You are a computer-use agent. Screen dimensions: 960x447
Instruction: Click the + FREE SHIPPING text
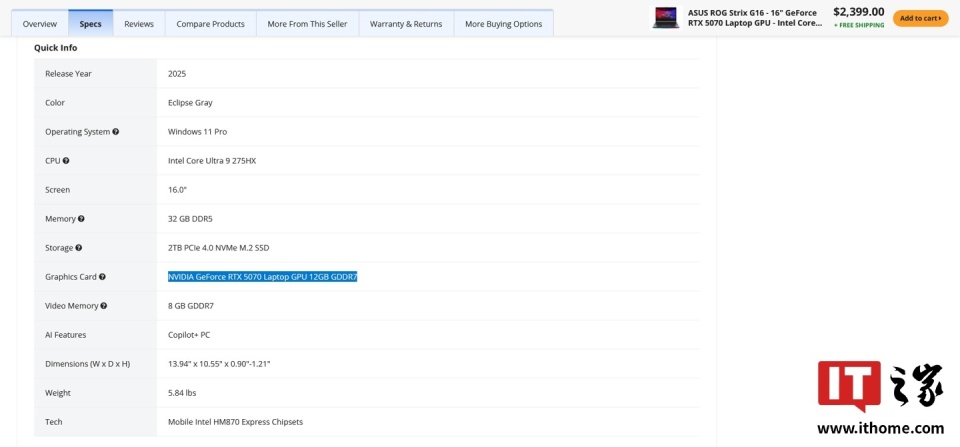coord(859,25)
